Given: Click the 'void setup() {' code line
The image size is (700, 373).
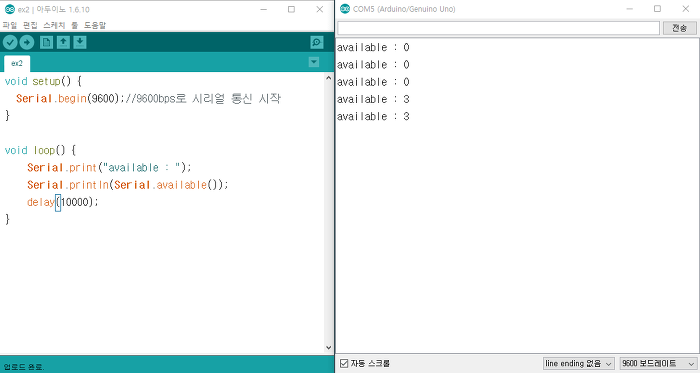Looking at the screenshot, I should [x=43, y=81].
